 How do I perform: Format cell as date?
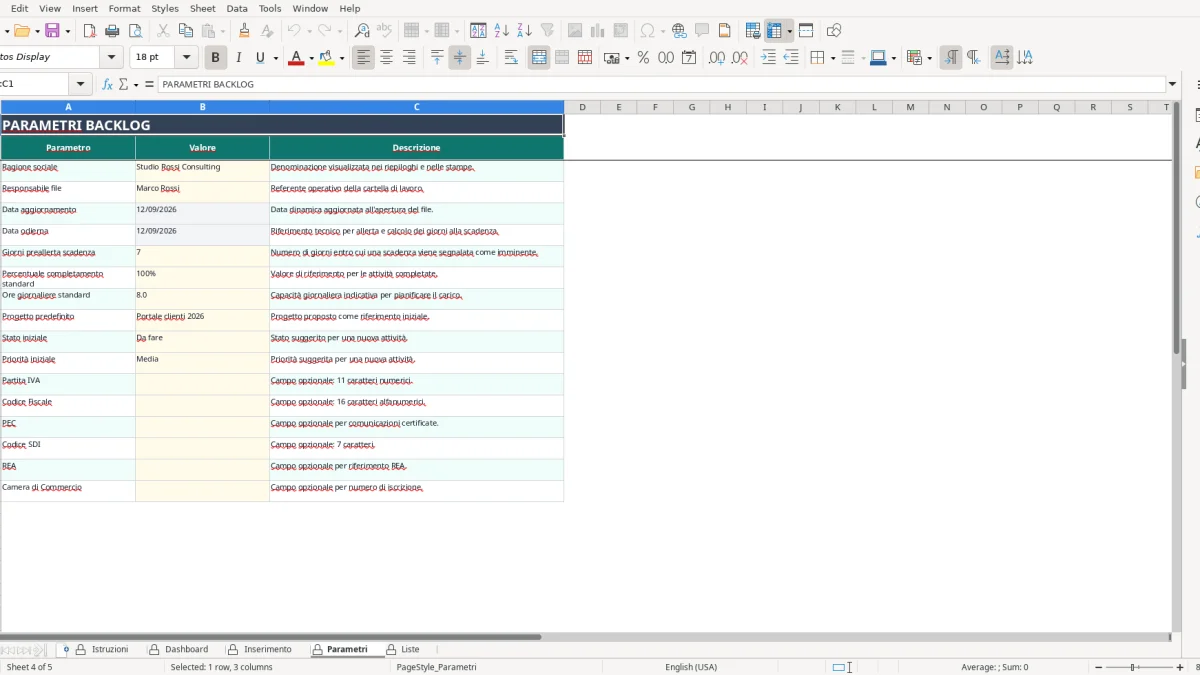pos(689,58)
